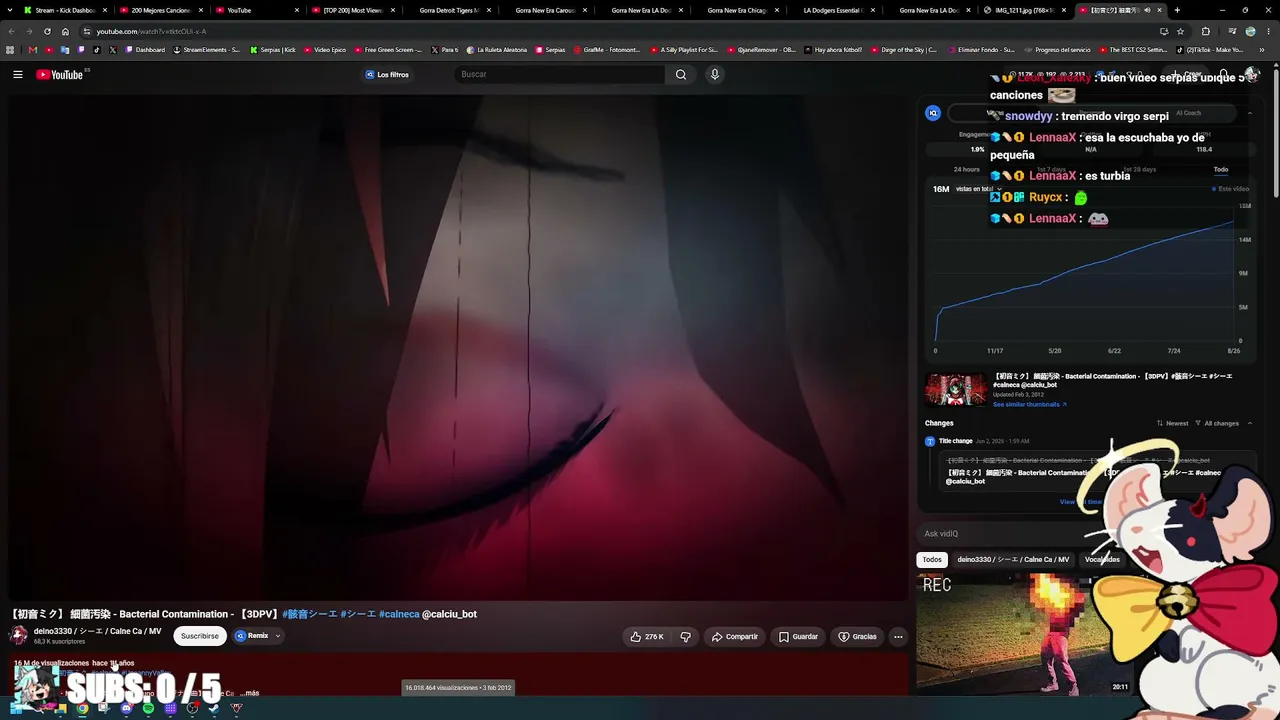Open the Twitch bookmark icon
This screenshot has width=1280, height=720.
[81, 50]
